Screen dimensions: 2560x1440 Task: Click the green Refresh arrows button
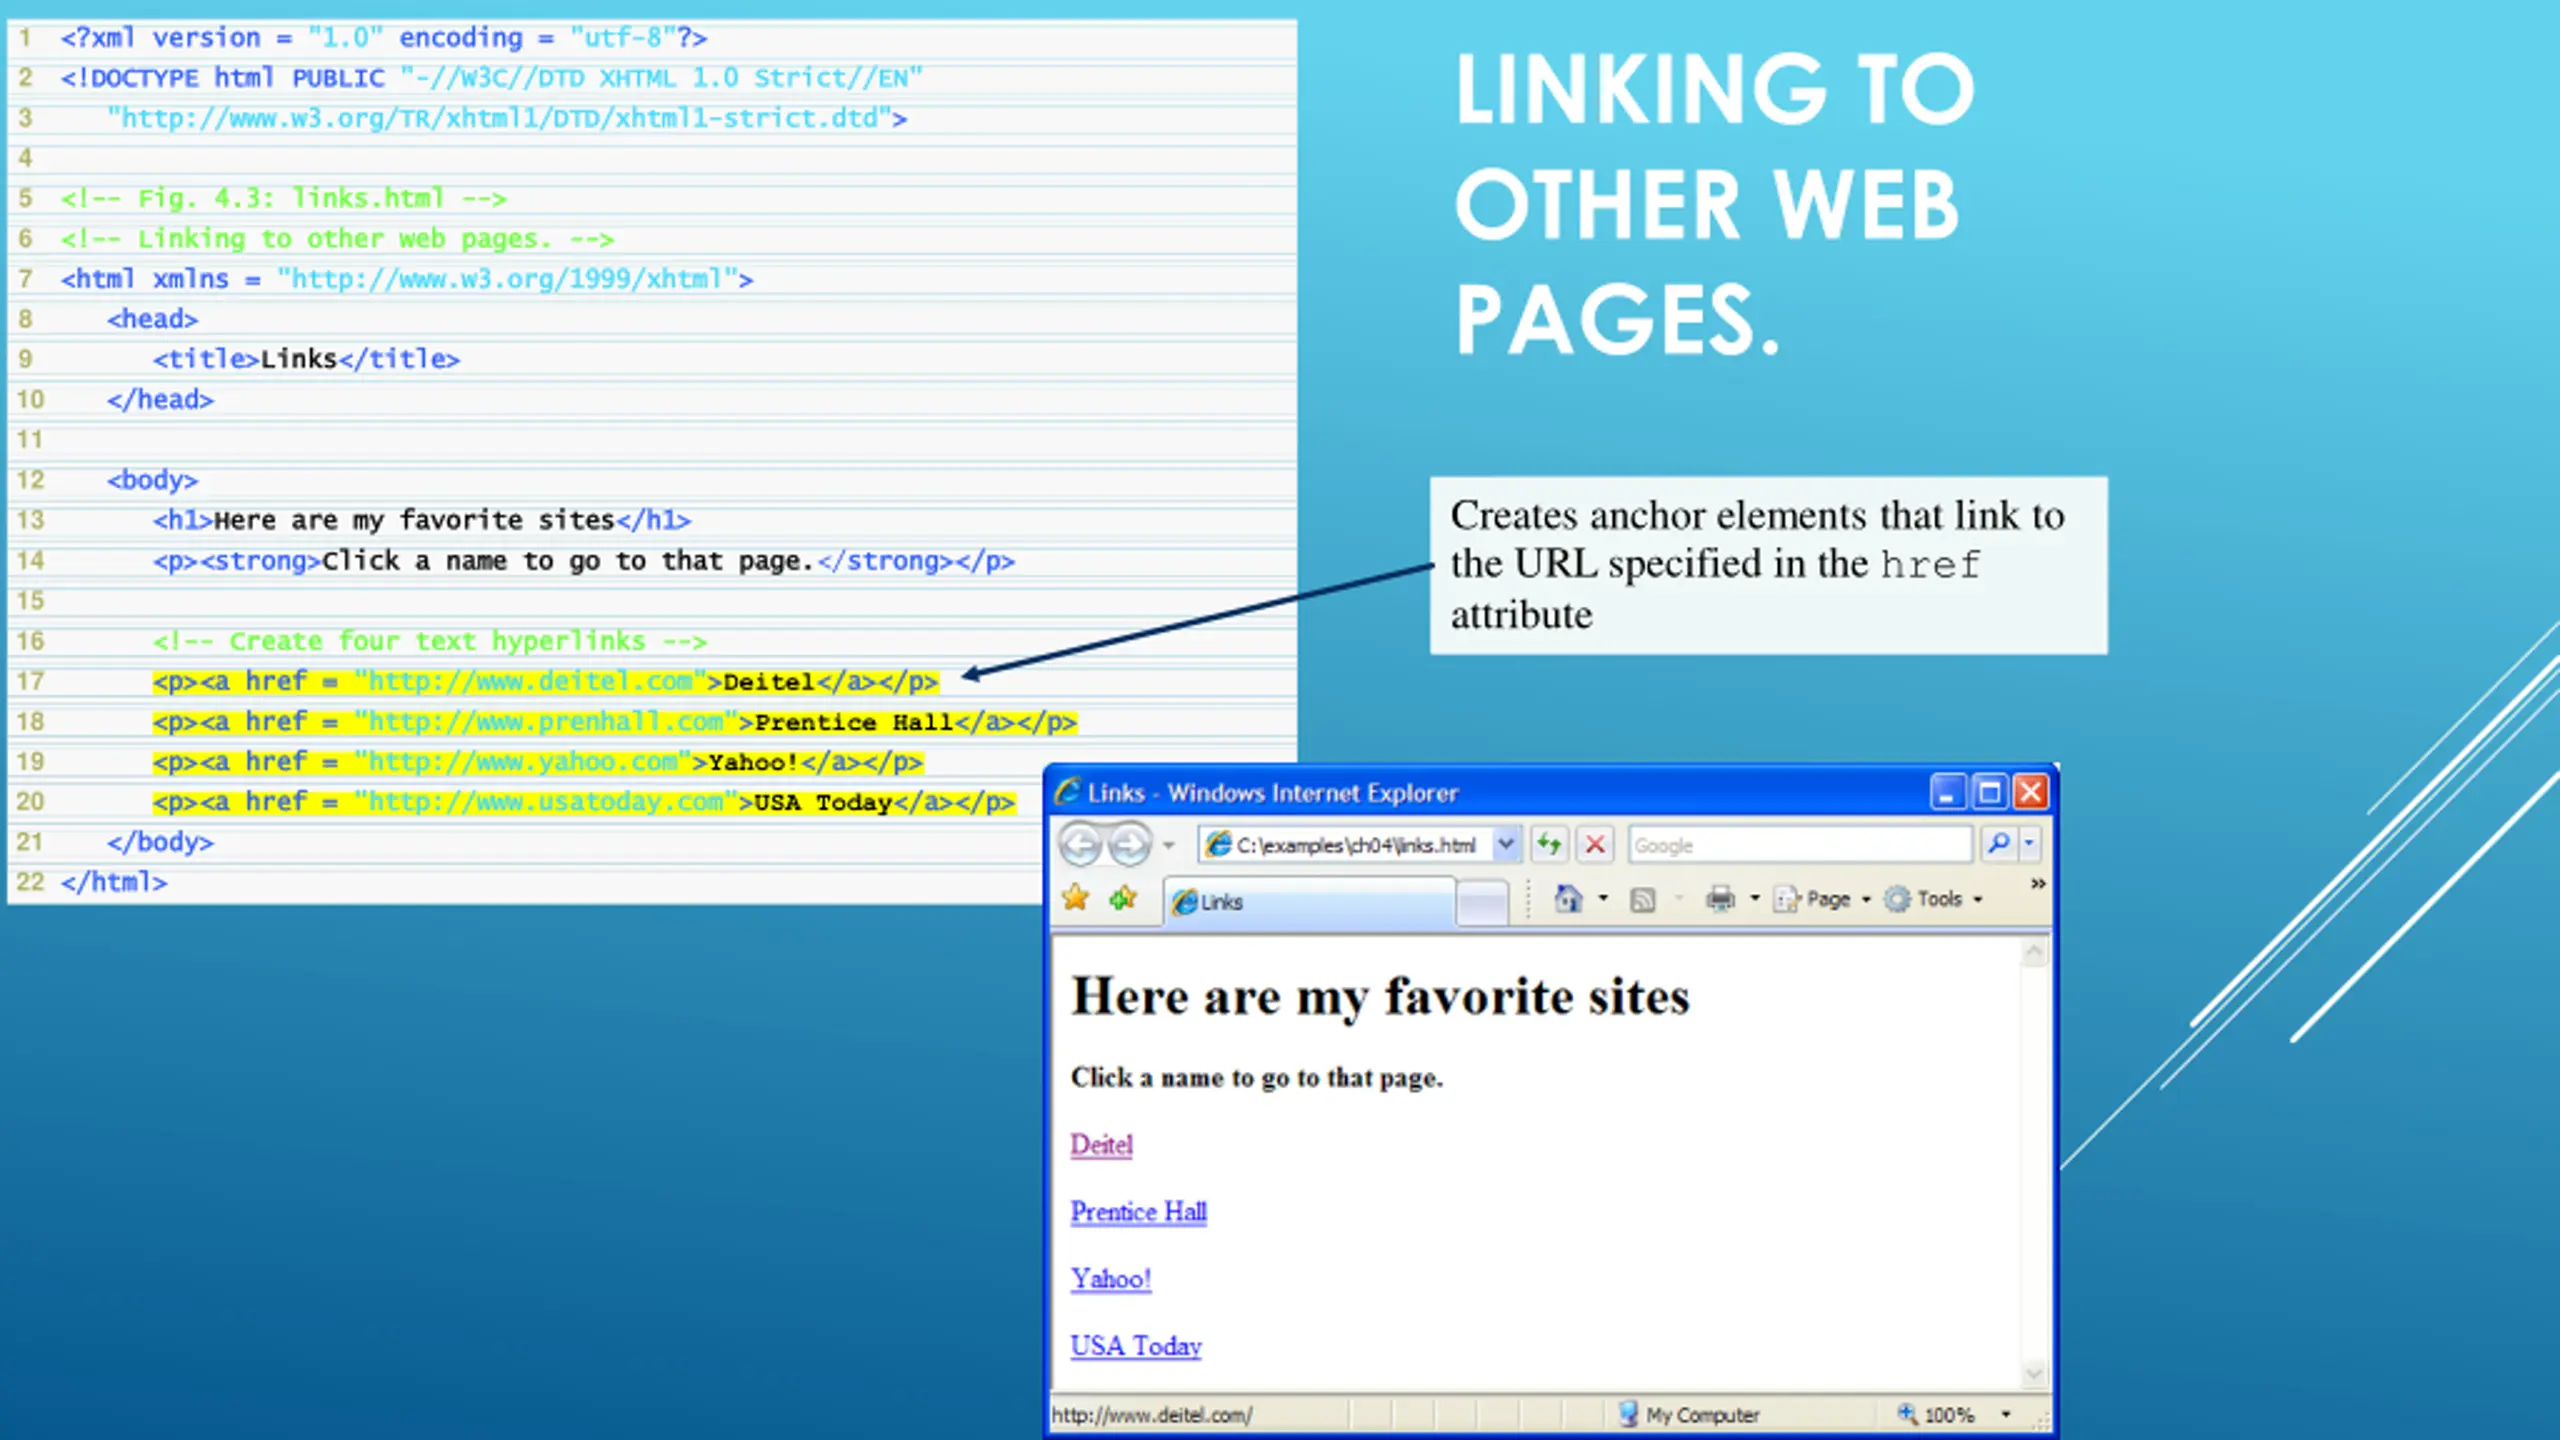pyautogui.click(x=1549, y=845)
